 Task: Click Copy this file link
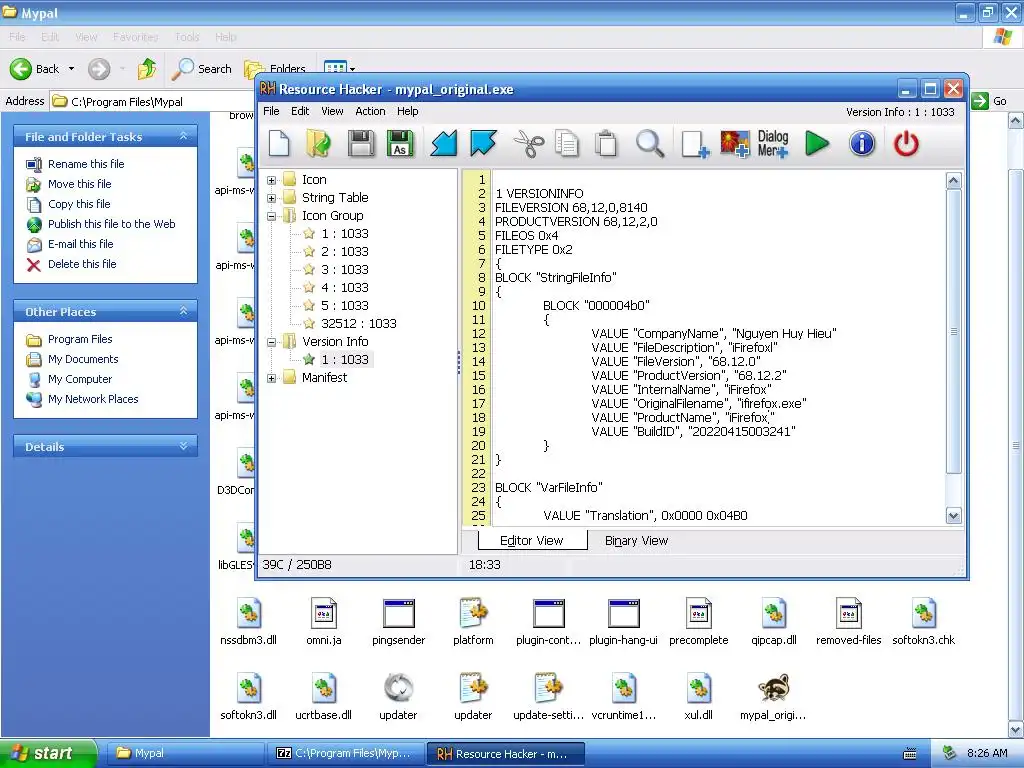[79, 204]
